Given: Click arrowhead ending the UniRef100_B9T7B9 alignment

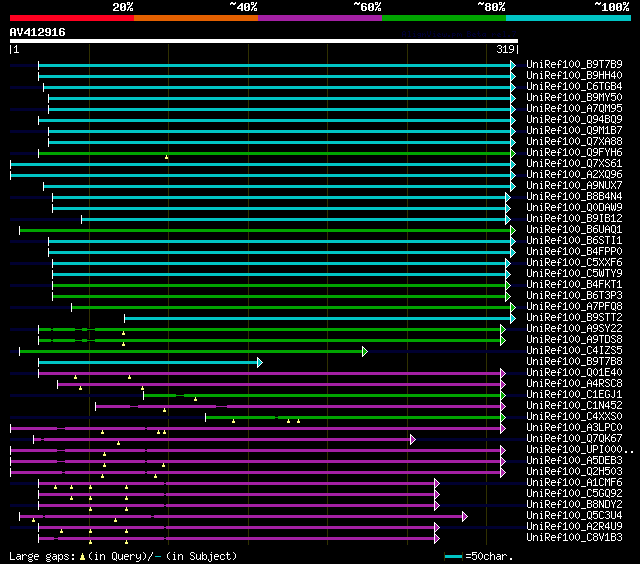Looking at the screenshot, I should [x=513, y=65].
